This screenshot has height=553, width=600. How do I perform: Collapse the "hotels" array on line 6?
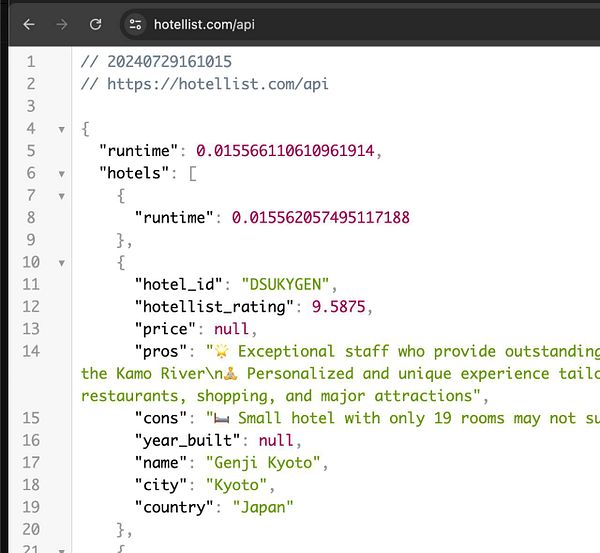coord(62,173)
